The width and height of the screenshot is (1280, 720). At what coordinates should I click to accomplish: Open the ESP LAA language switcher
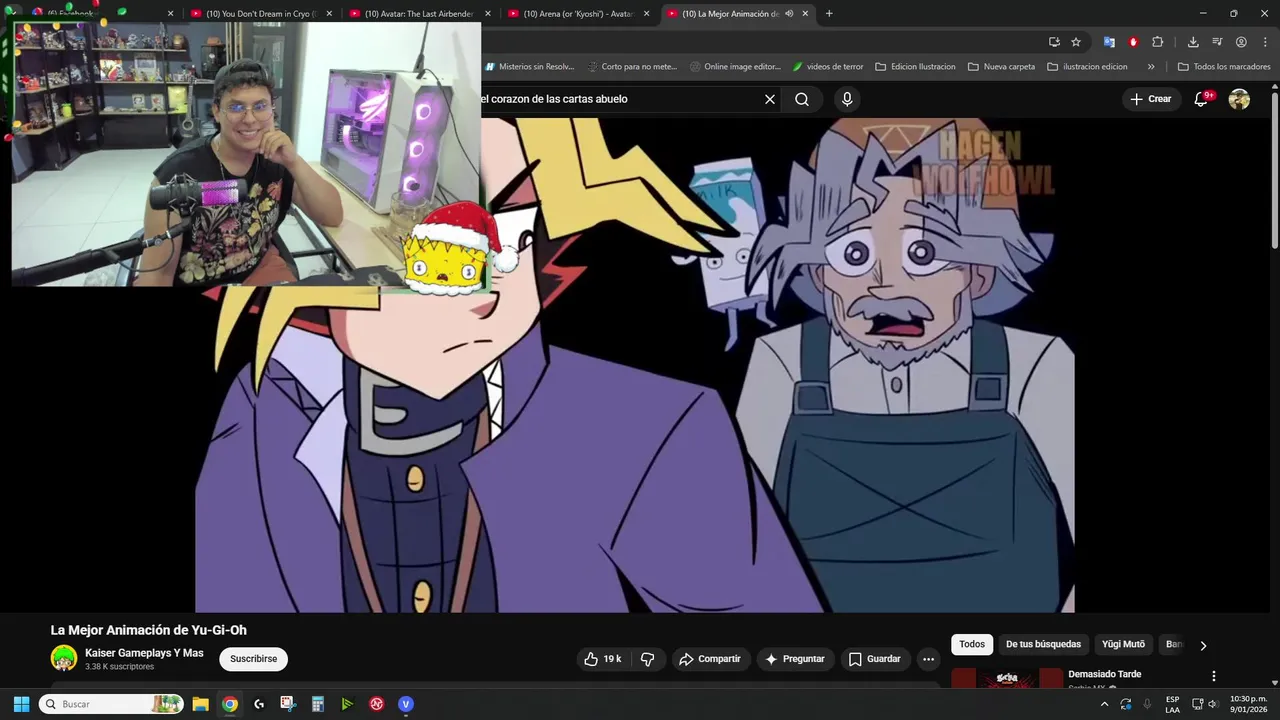tap(1172, 704)
